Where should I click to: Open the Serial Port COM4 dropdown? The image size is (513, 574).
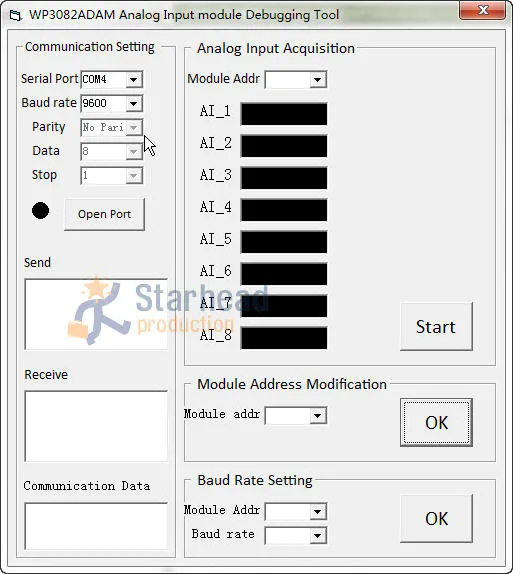pos(134,79)
